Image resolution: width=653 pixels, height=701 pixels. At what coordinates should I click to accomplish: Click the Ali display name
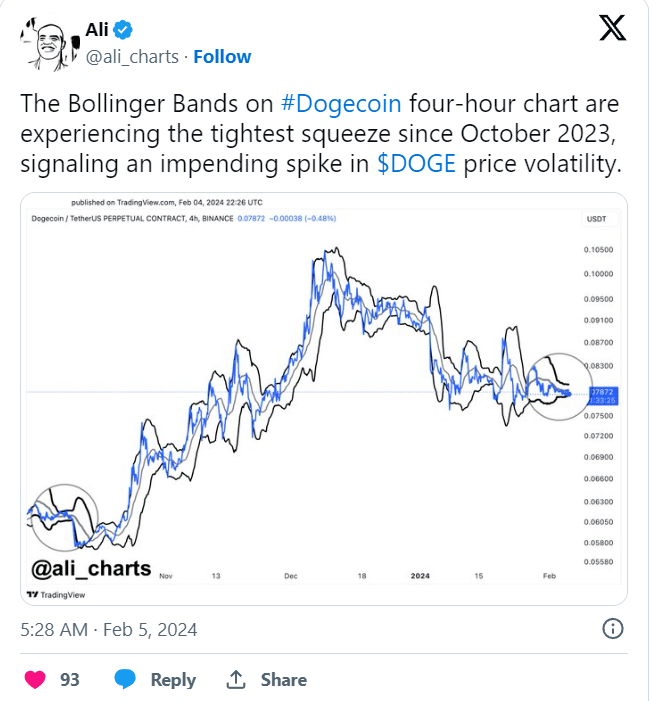click(97, 30)
